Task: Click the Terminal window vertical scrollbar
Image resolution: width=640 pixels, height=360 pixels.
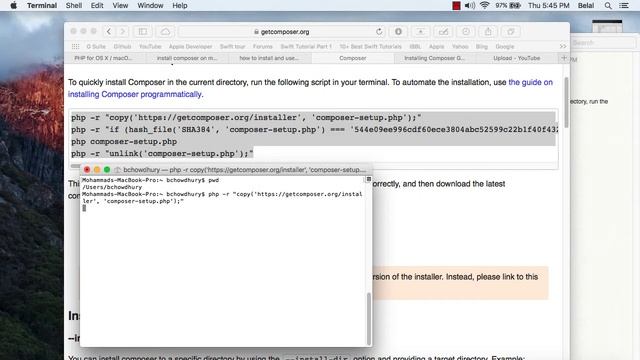Action: click(x=369, y=319)
